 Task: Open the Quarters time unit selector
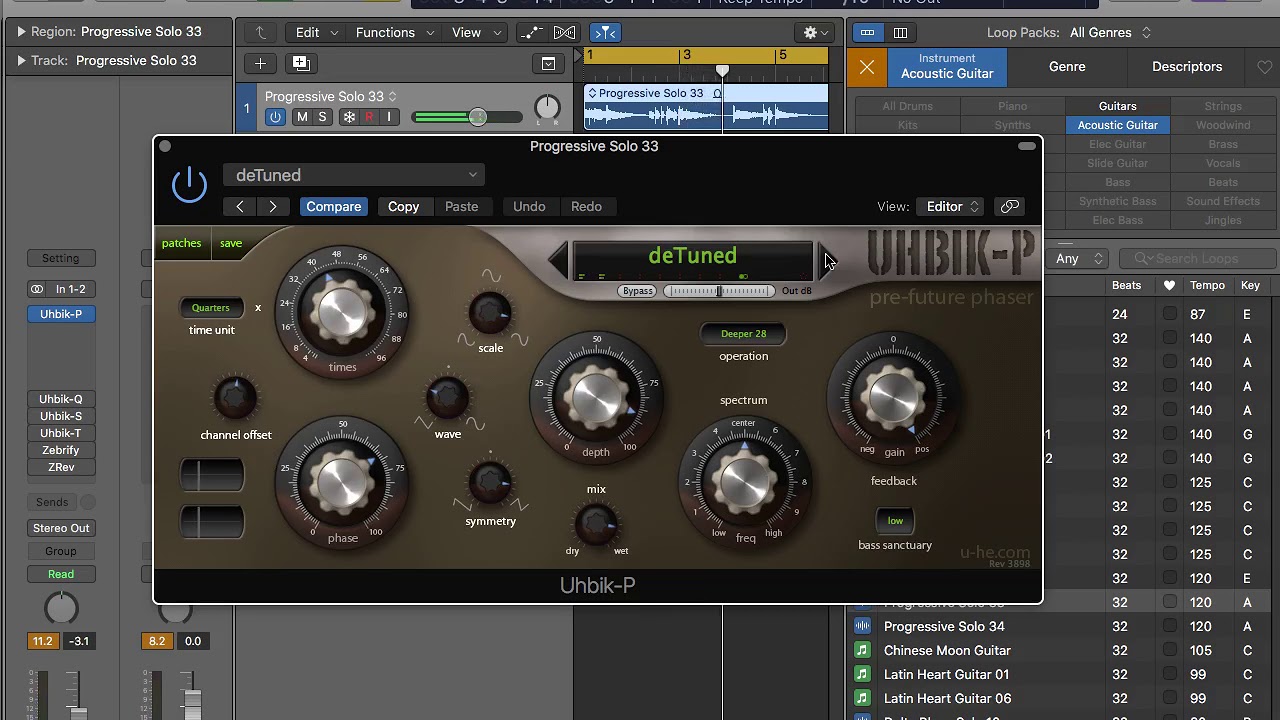(211, 308)
